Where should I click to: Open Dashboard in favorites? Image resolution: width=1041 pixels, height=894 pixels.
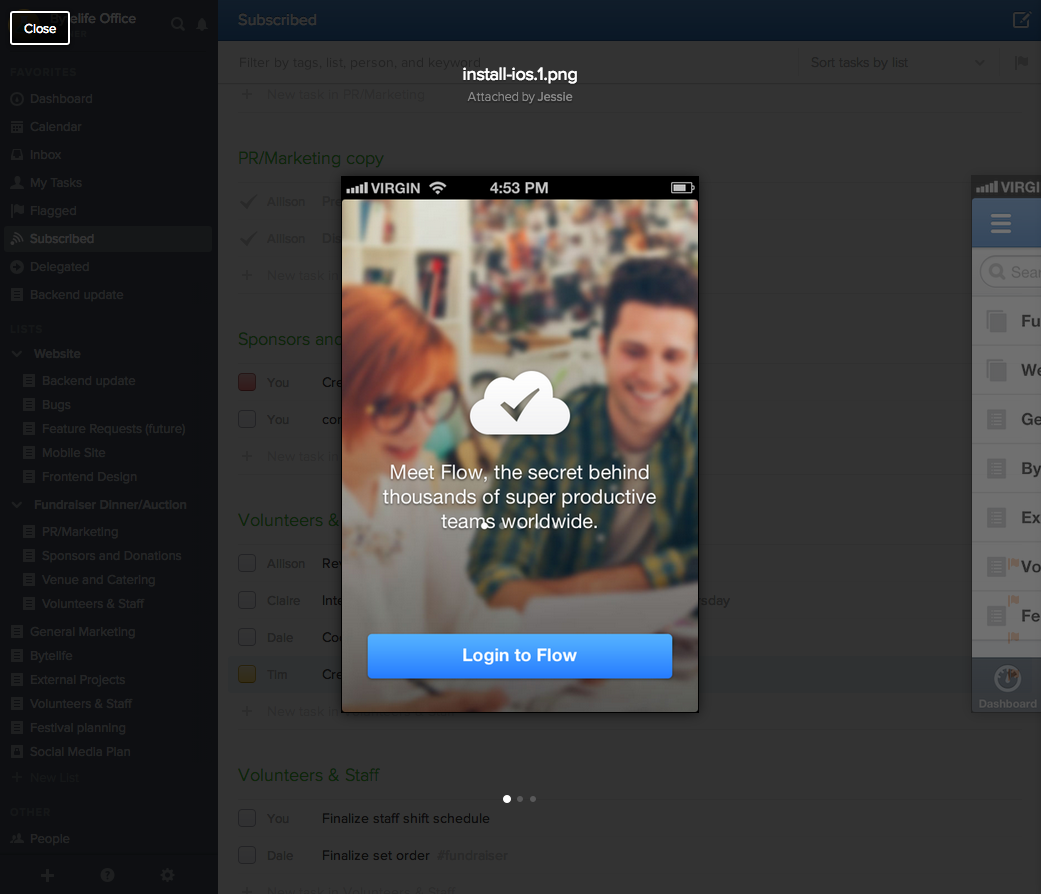[60, 99]
